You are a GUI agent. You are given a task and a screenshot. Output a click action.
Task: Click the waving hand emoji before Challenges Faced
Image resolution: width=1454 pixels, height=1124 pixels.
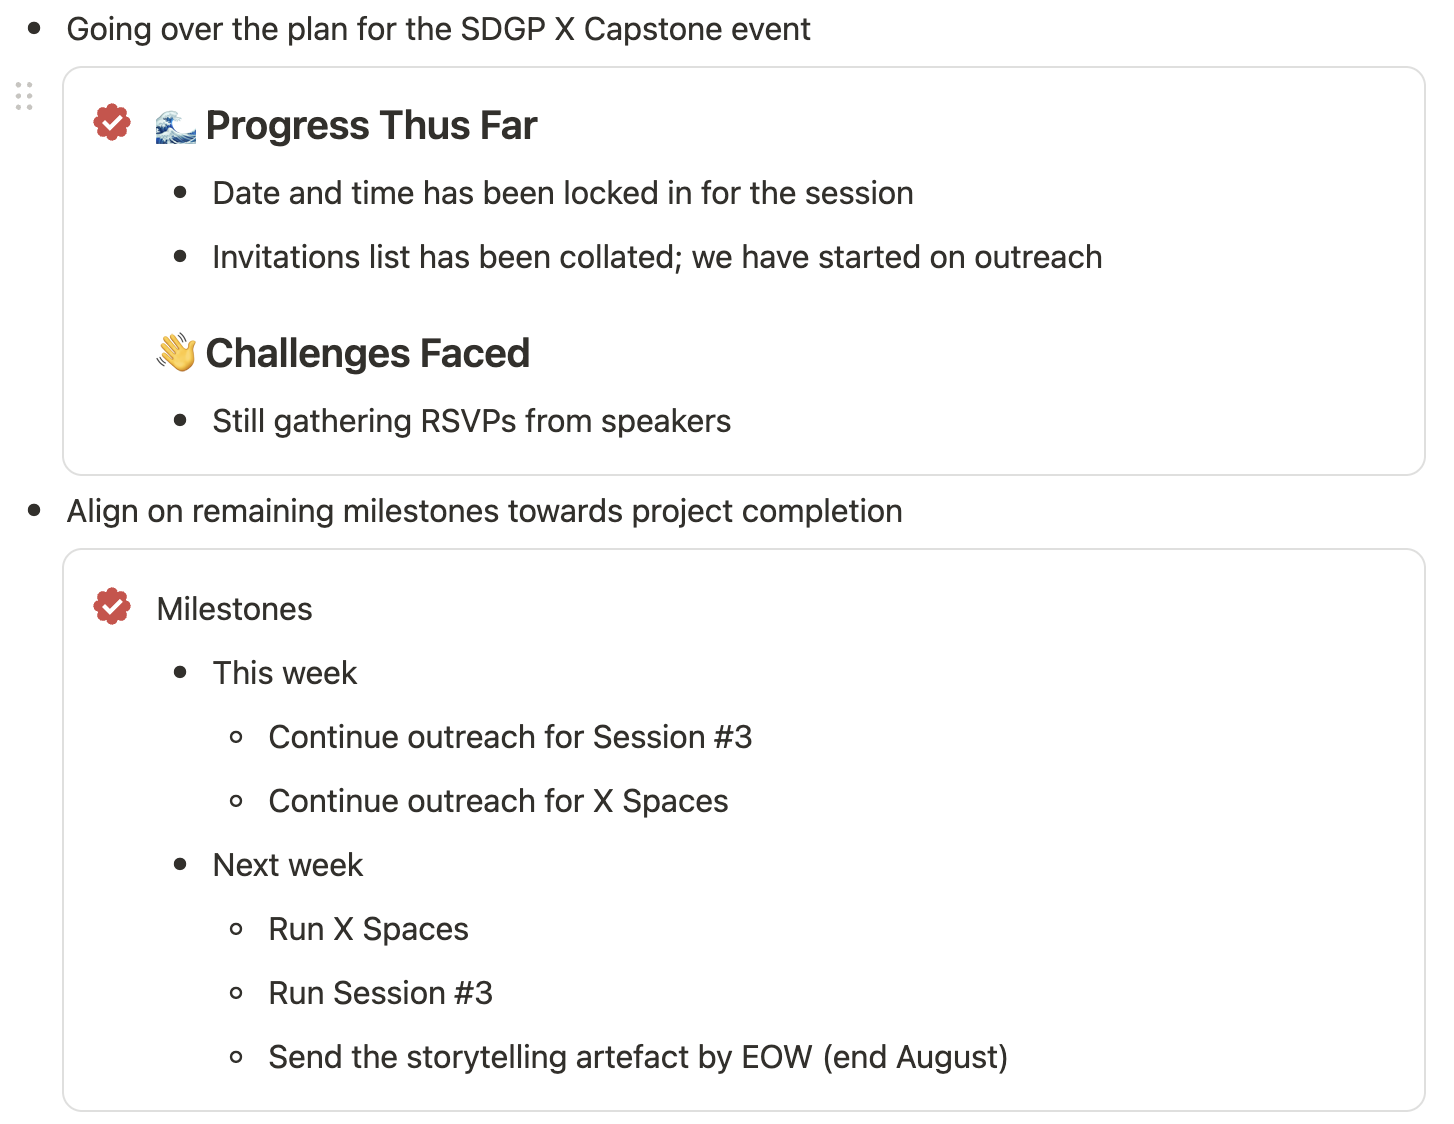click(x=176, y=353)
